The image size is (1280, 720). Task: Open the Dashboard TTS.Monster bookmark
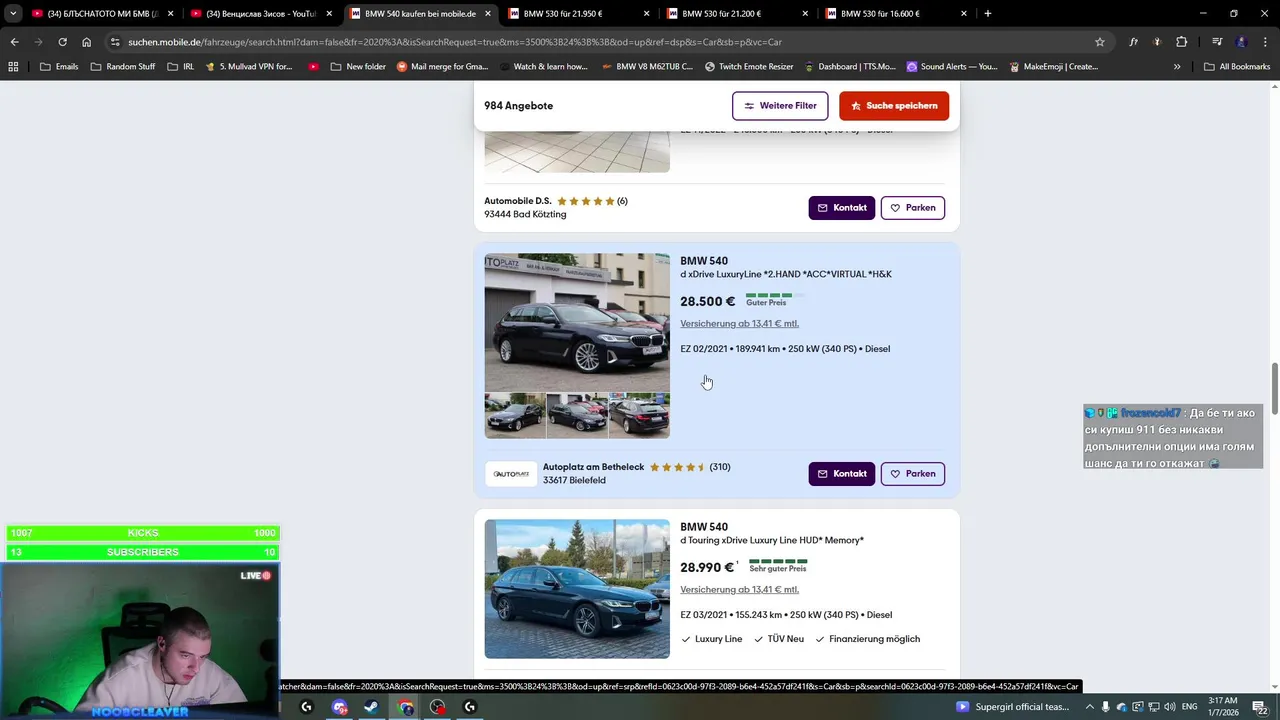pos(851,67)
